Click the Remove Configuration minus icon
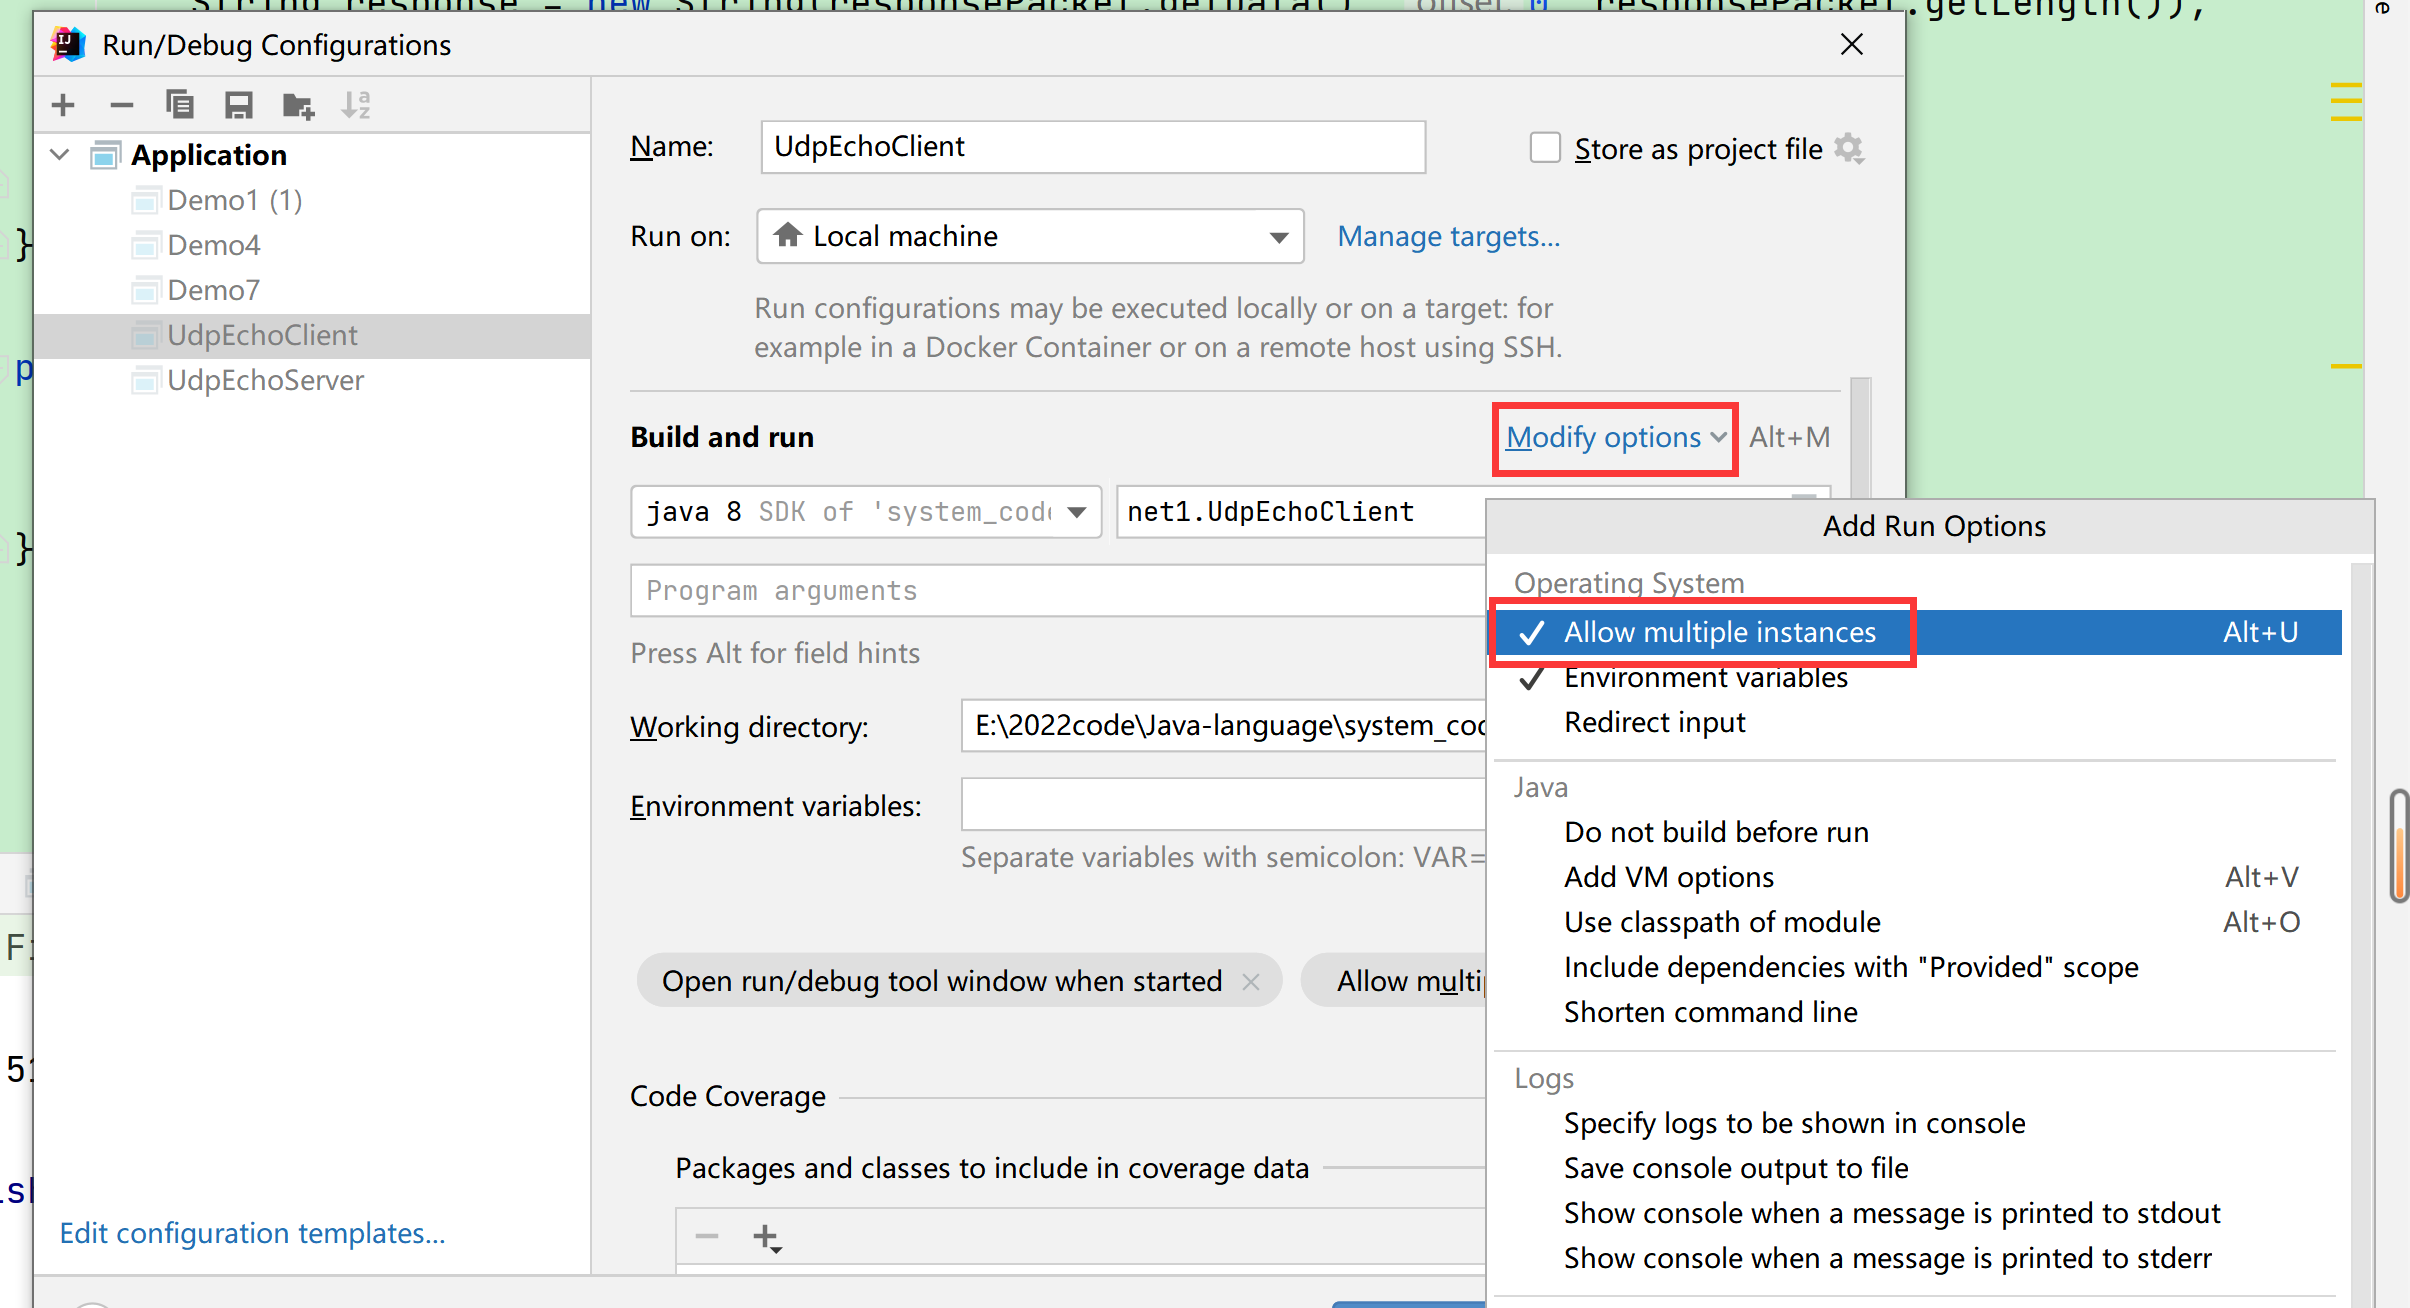The image size is (2410, 1308). (121, 105)
